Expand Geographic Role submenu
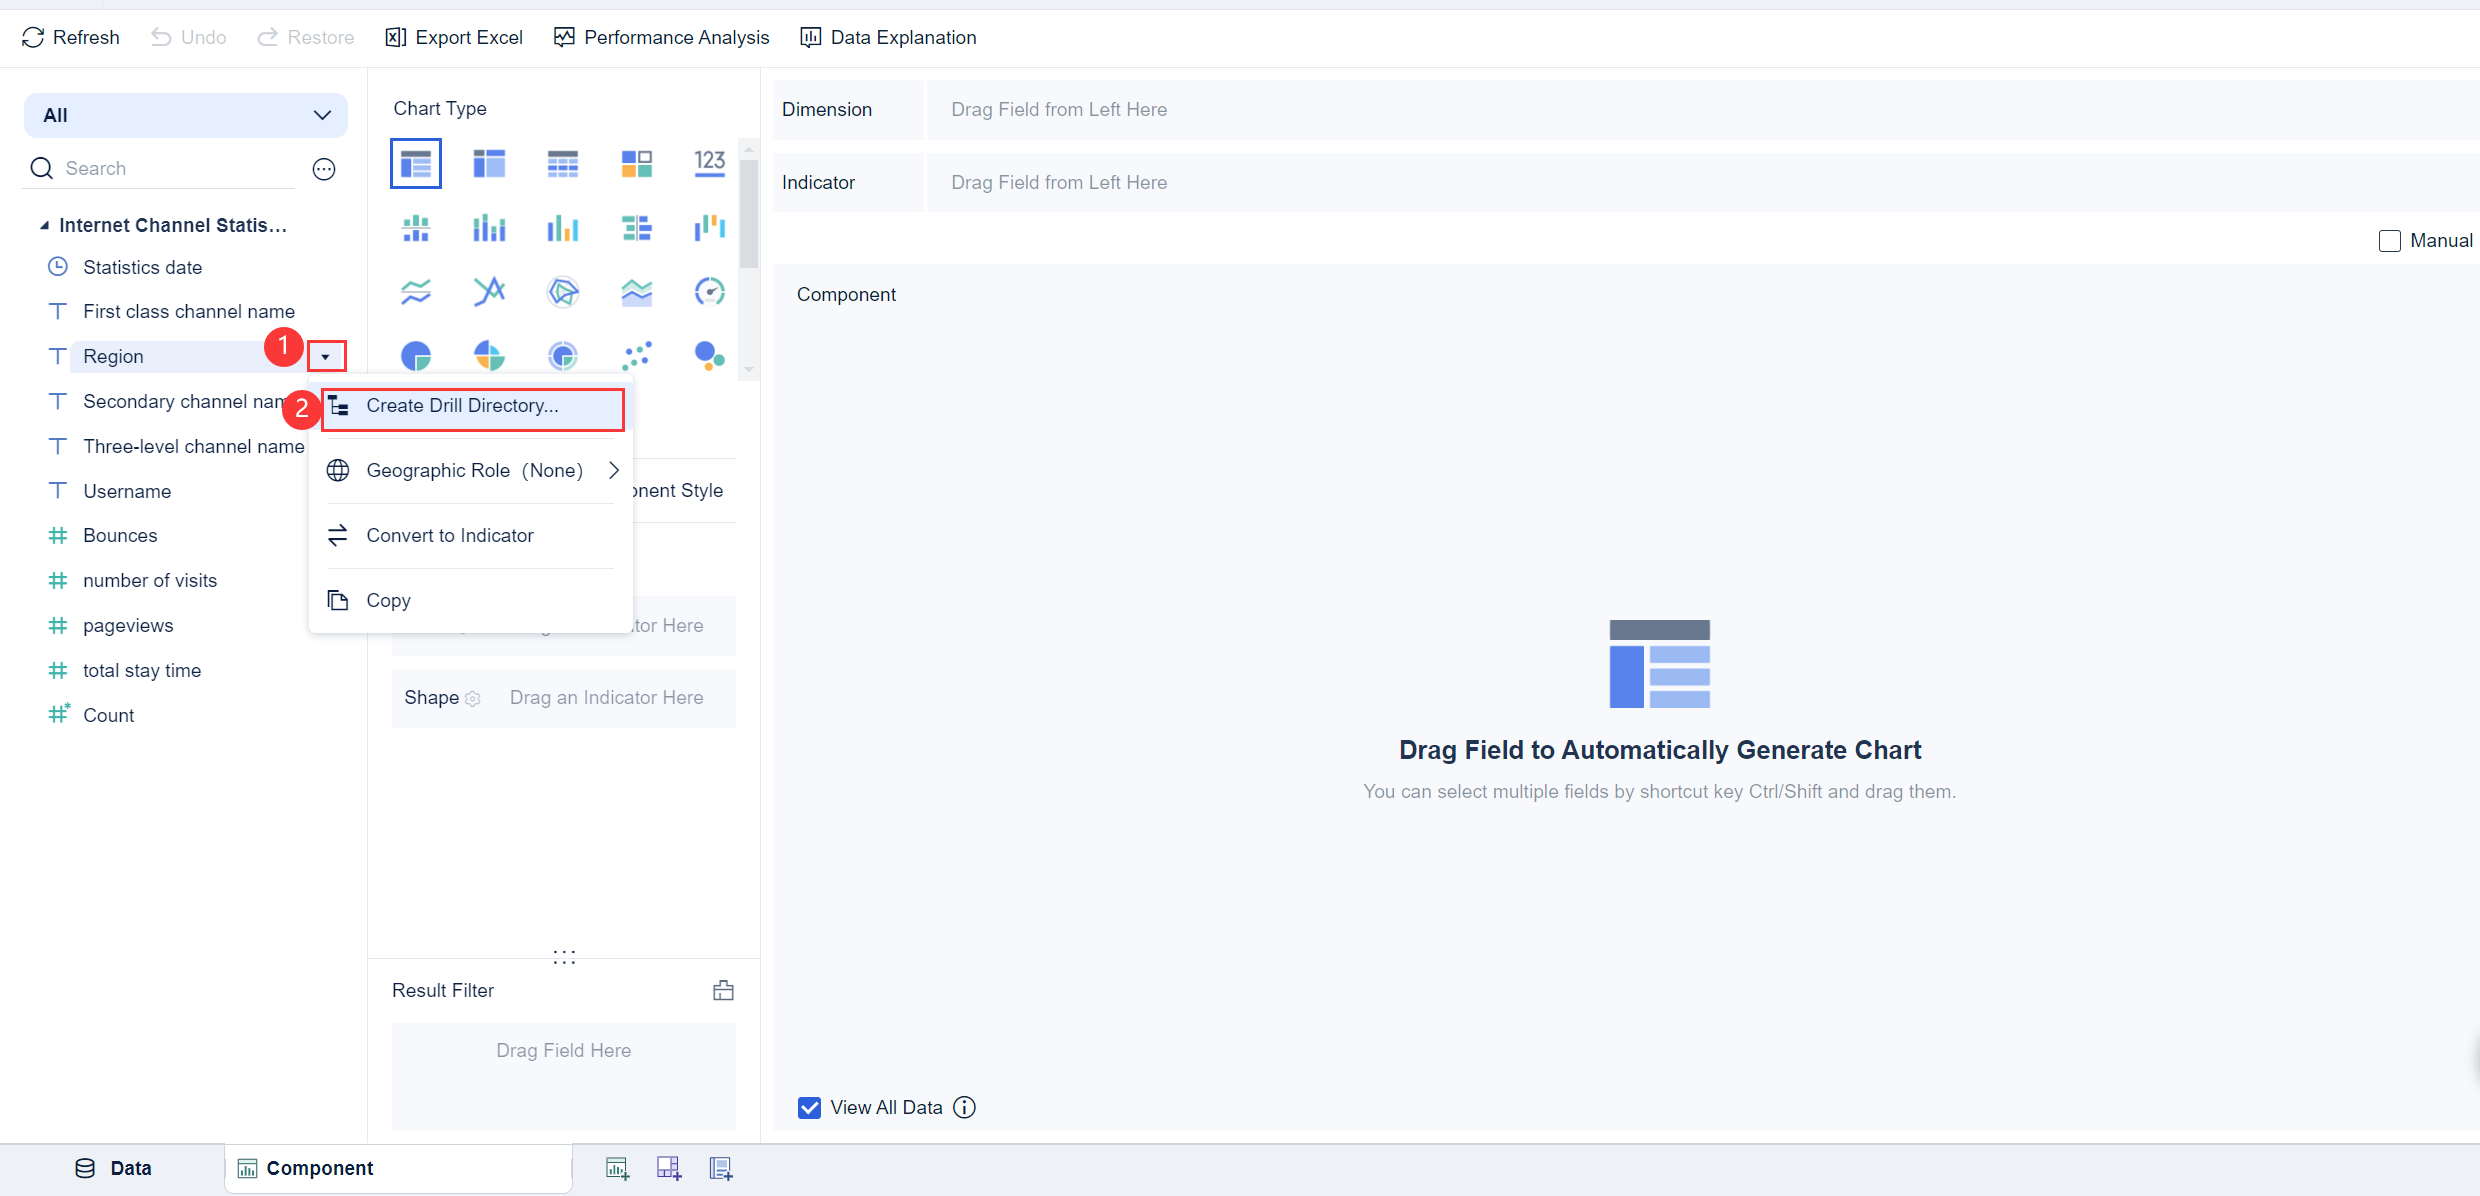The height and width of the screenshot is (1196, 2480). click(474, 470)
